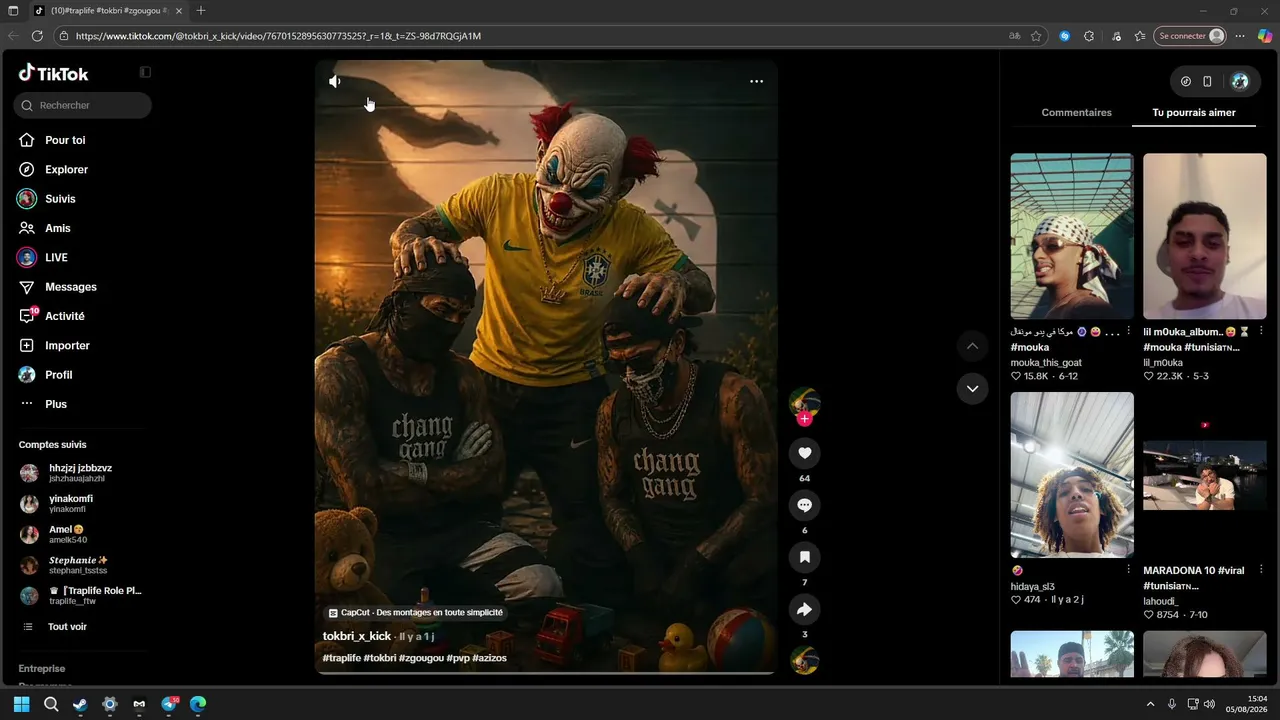Open the lil_m0uka video thumbnail
Image resolution: width=1280 pixels, height=720 pixels.
coord(1204,236)
